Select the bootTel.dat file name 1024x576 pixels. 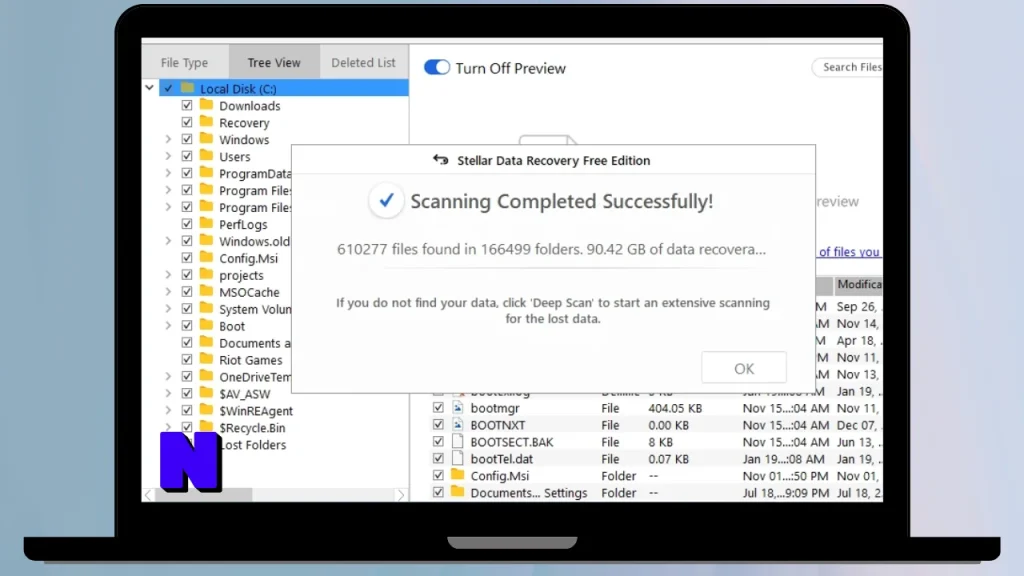tap(502, 459)
